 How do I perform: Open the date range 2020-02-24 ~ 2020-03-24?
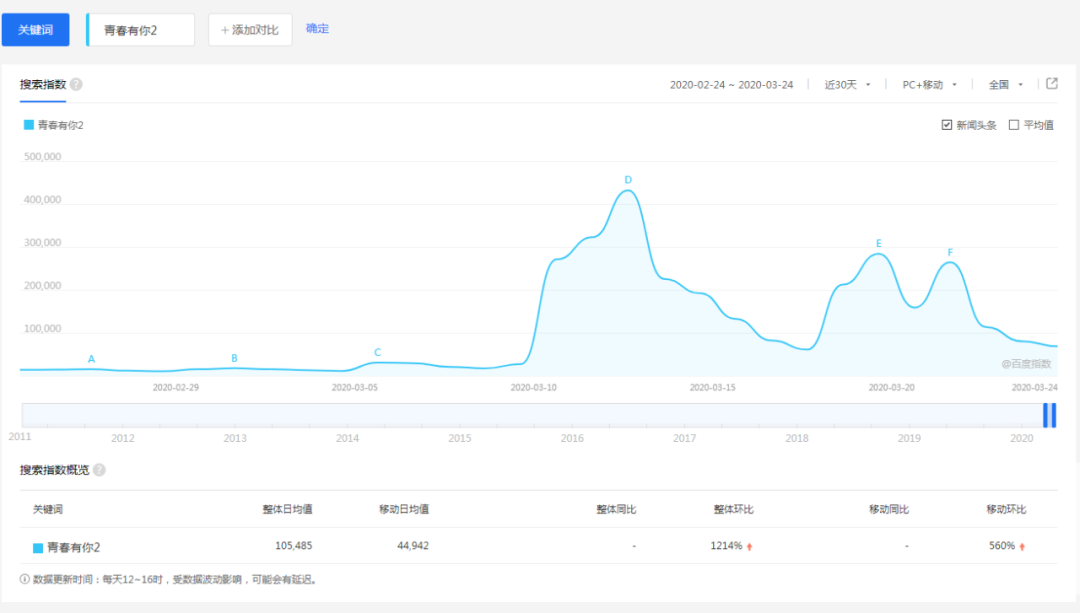pyautogui.click(x=731, y=85)
